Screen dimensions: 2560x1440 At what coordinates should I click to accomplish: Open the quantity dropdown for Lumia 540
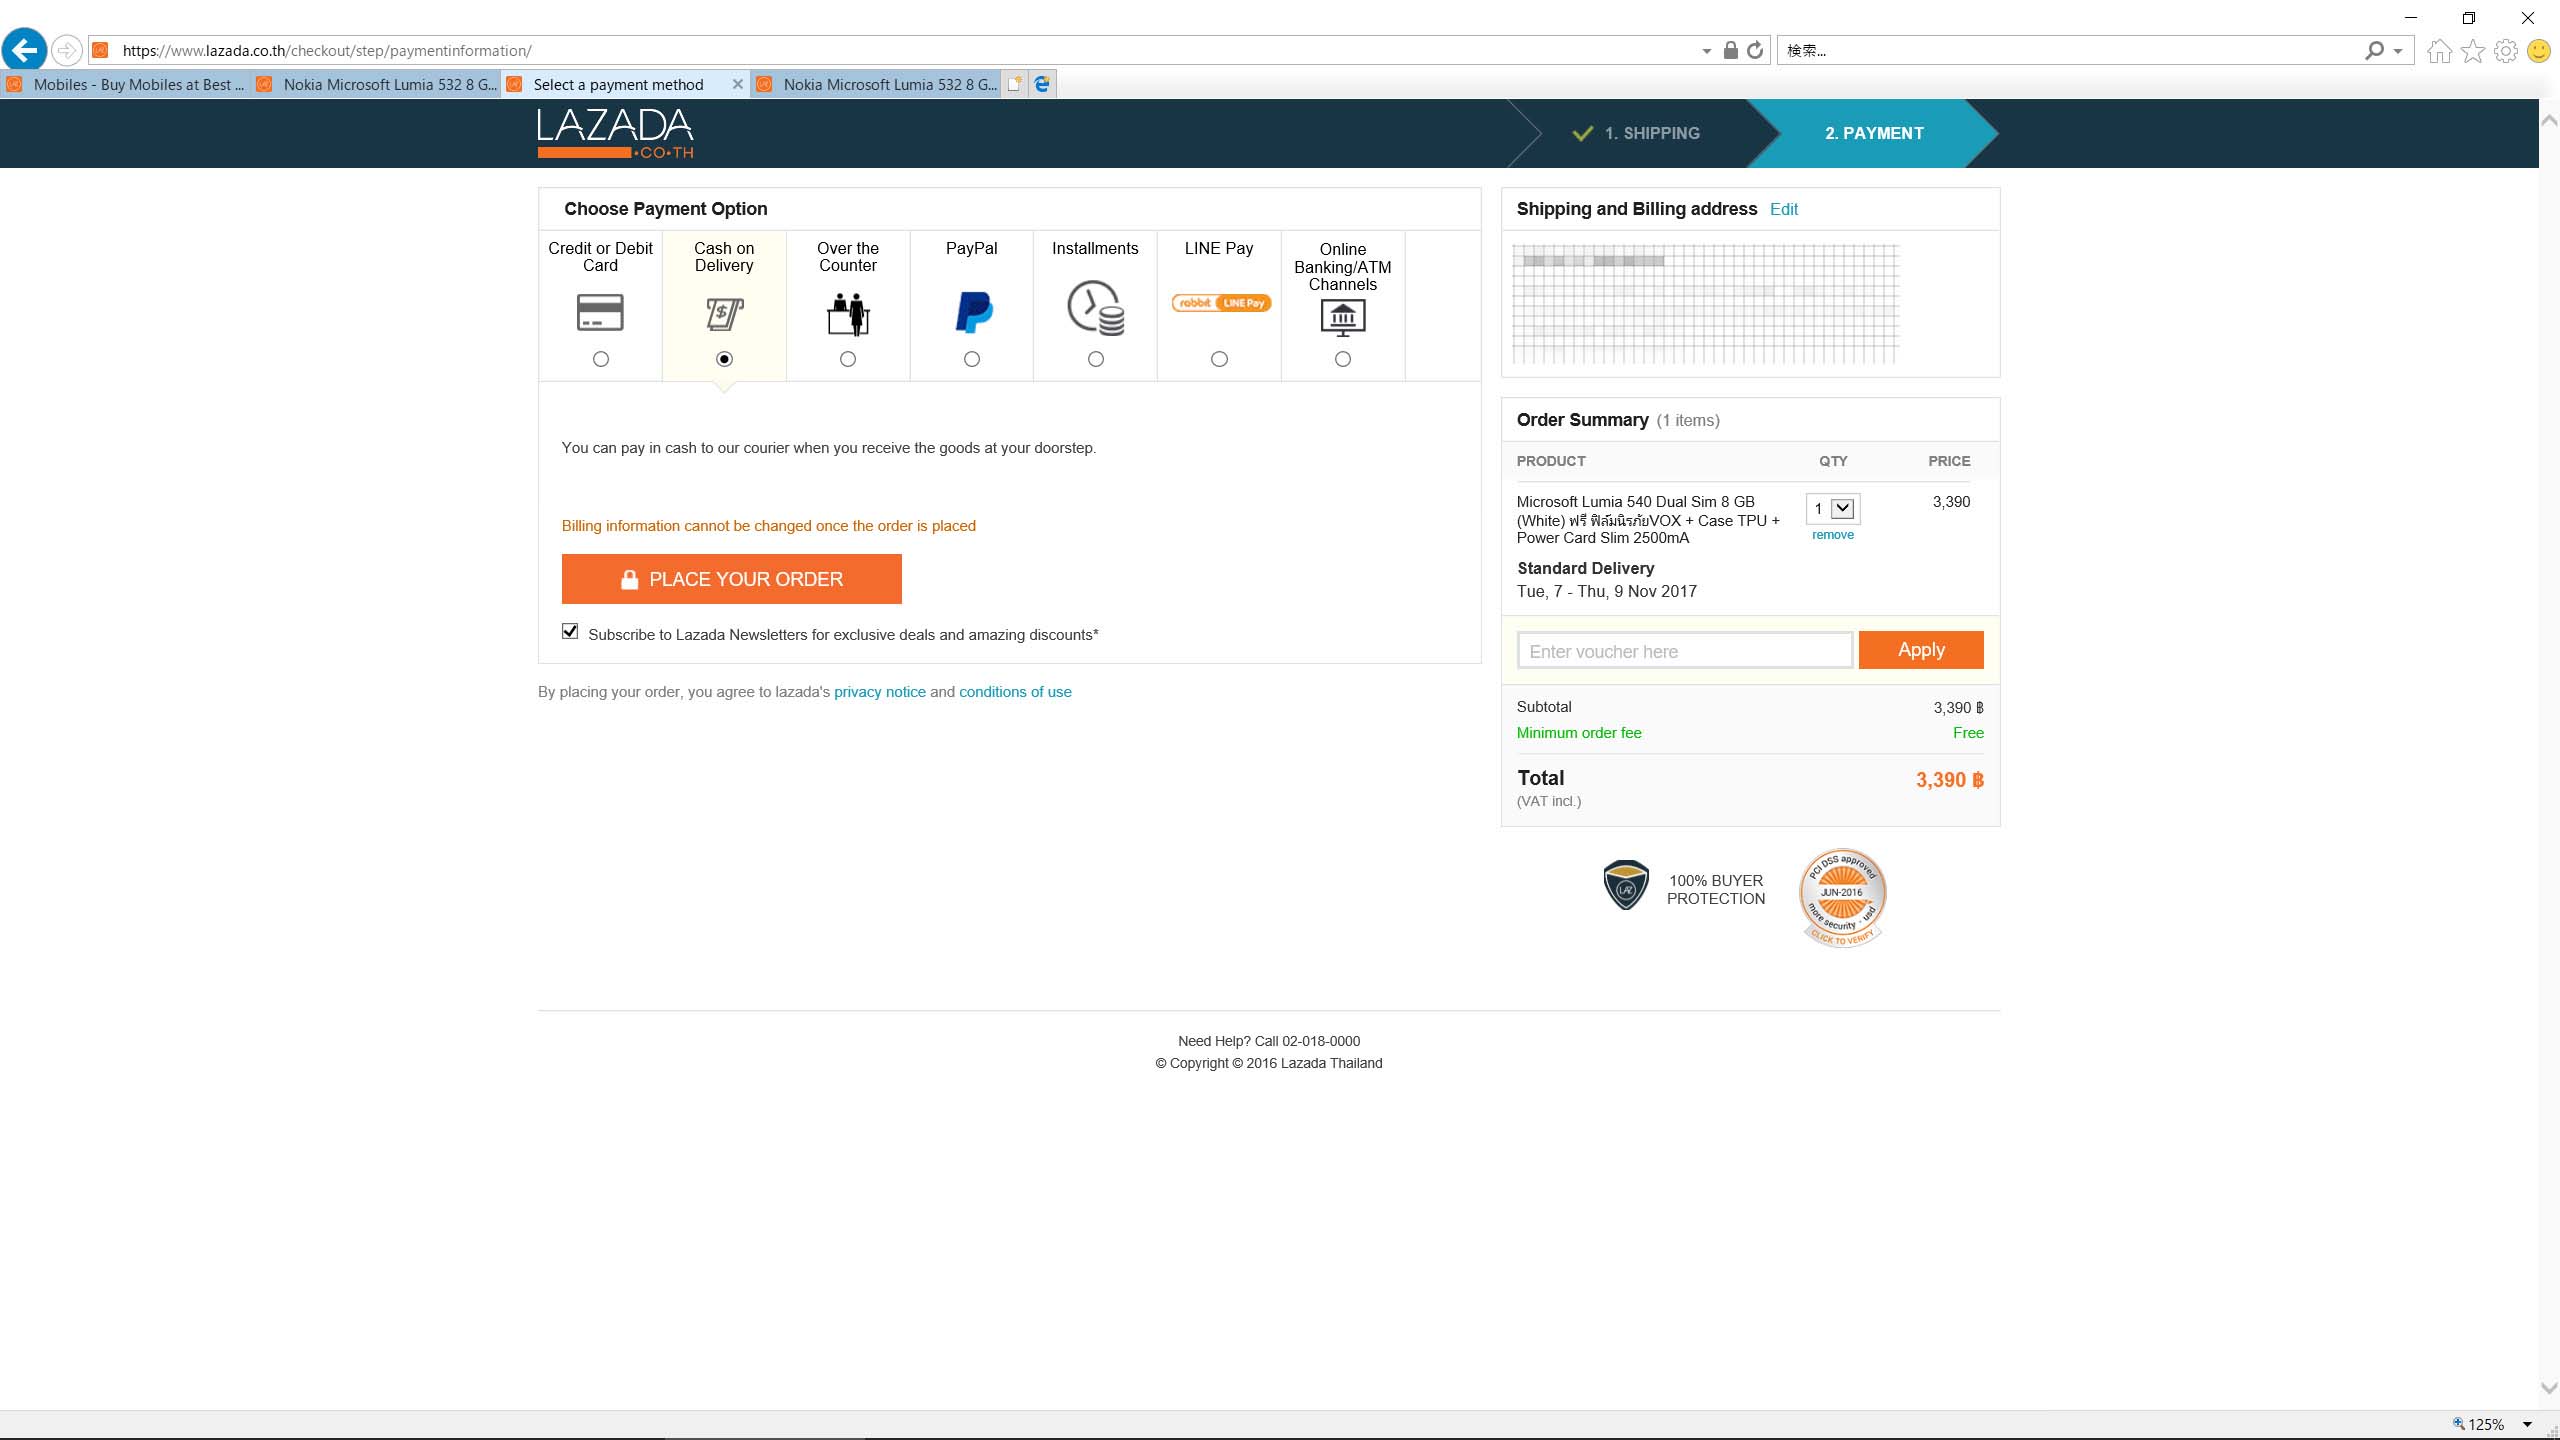1833,509
